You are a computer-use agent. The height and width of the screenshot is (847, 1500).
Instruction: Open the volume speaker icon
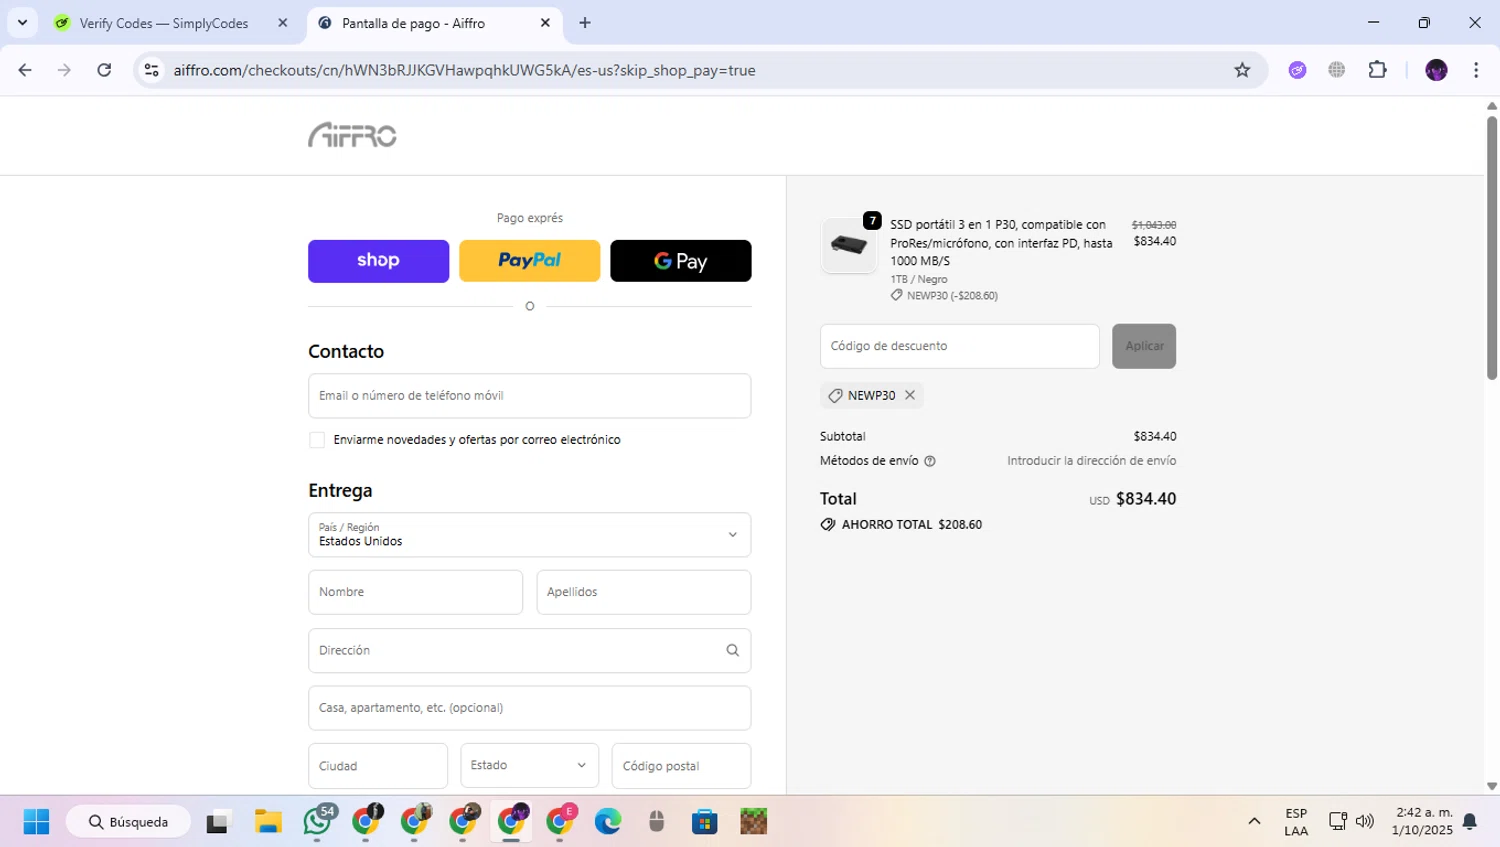point(1365,822)
